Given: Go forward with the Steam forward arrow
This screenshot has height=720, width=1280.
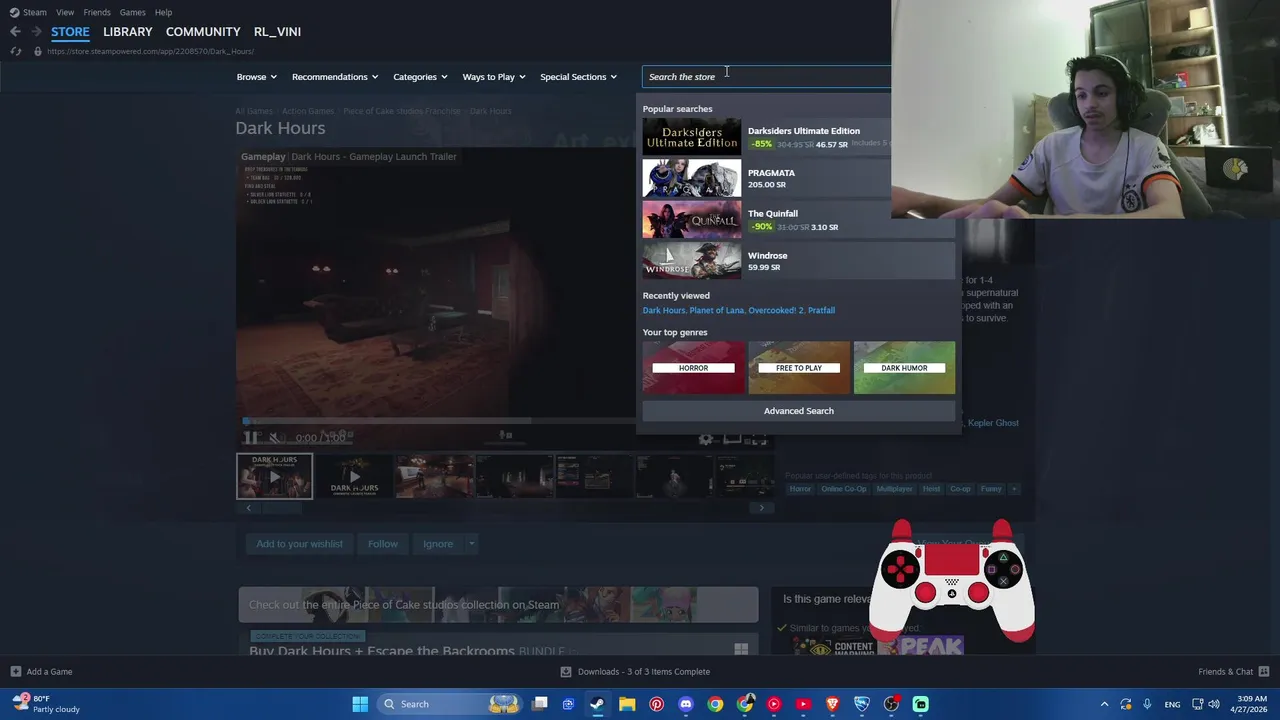Looking at the screenshot, I should pos(36,32).
